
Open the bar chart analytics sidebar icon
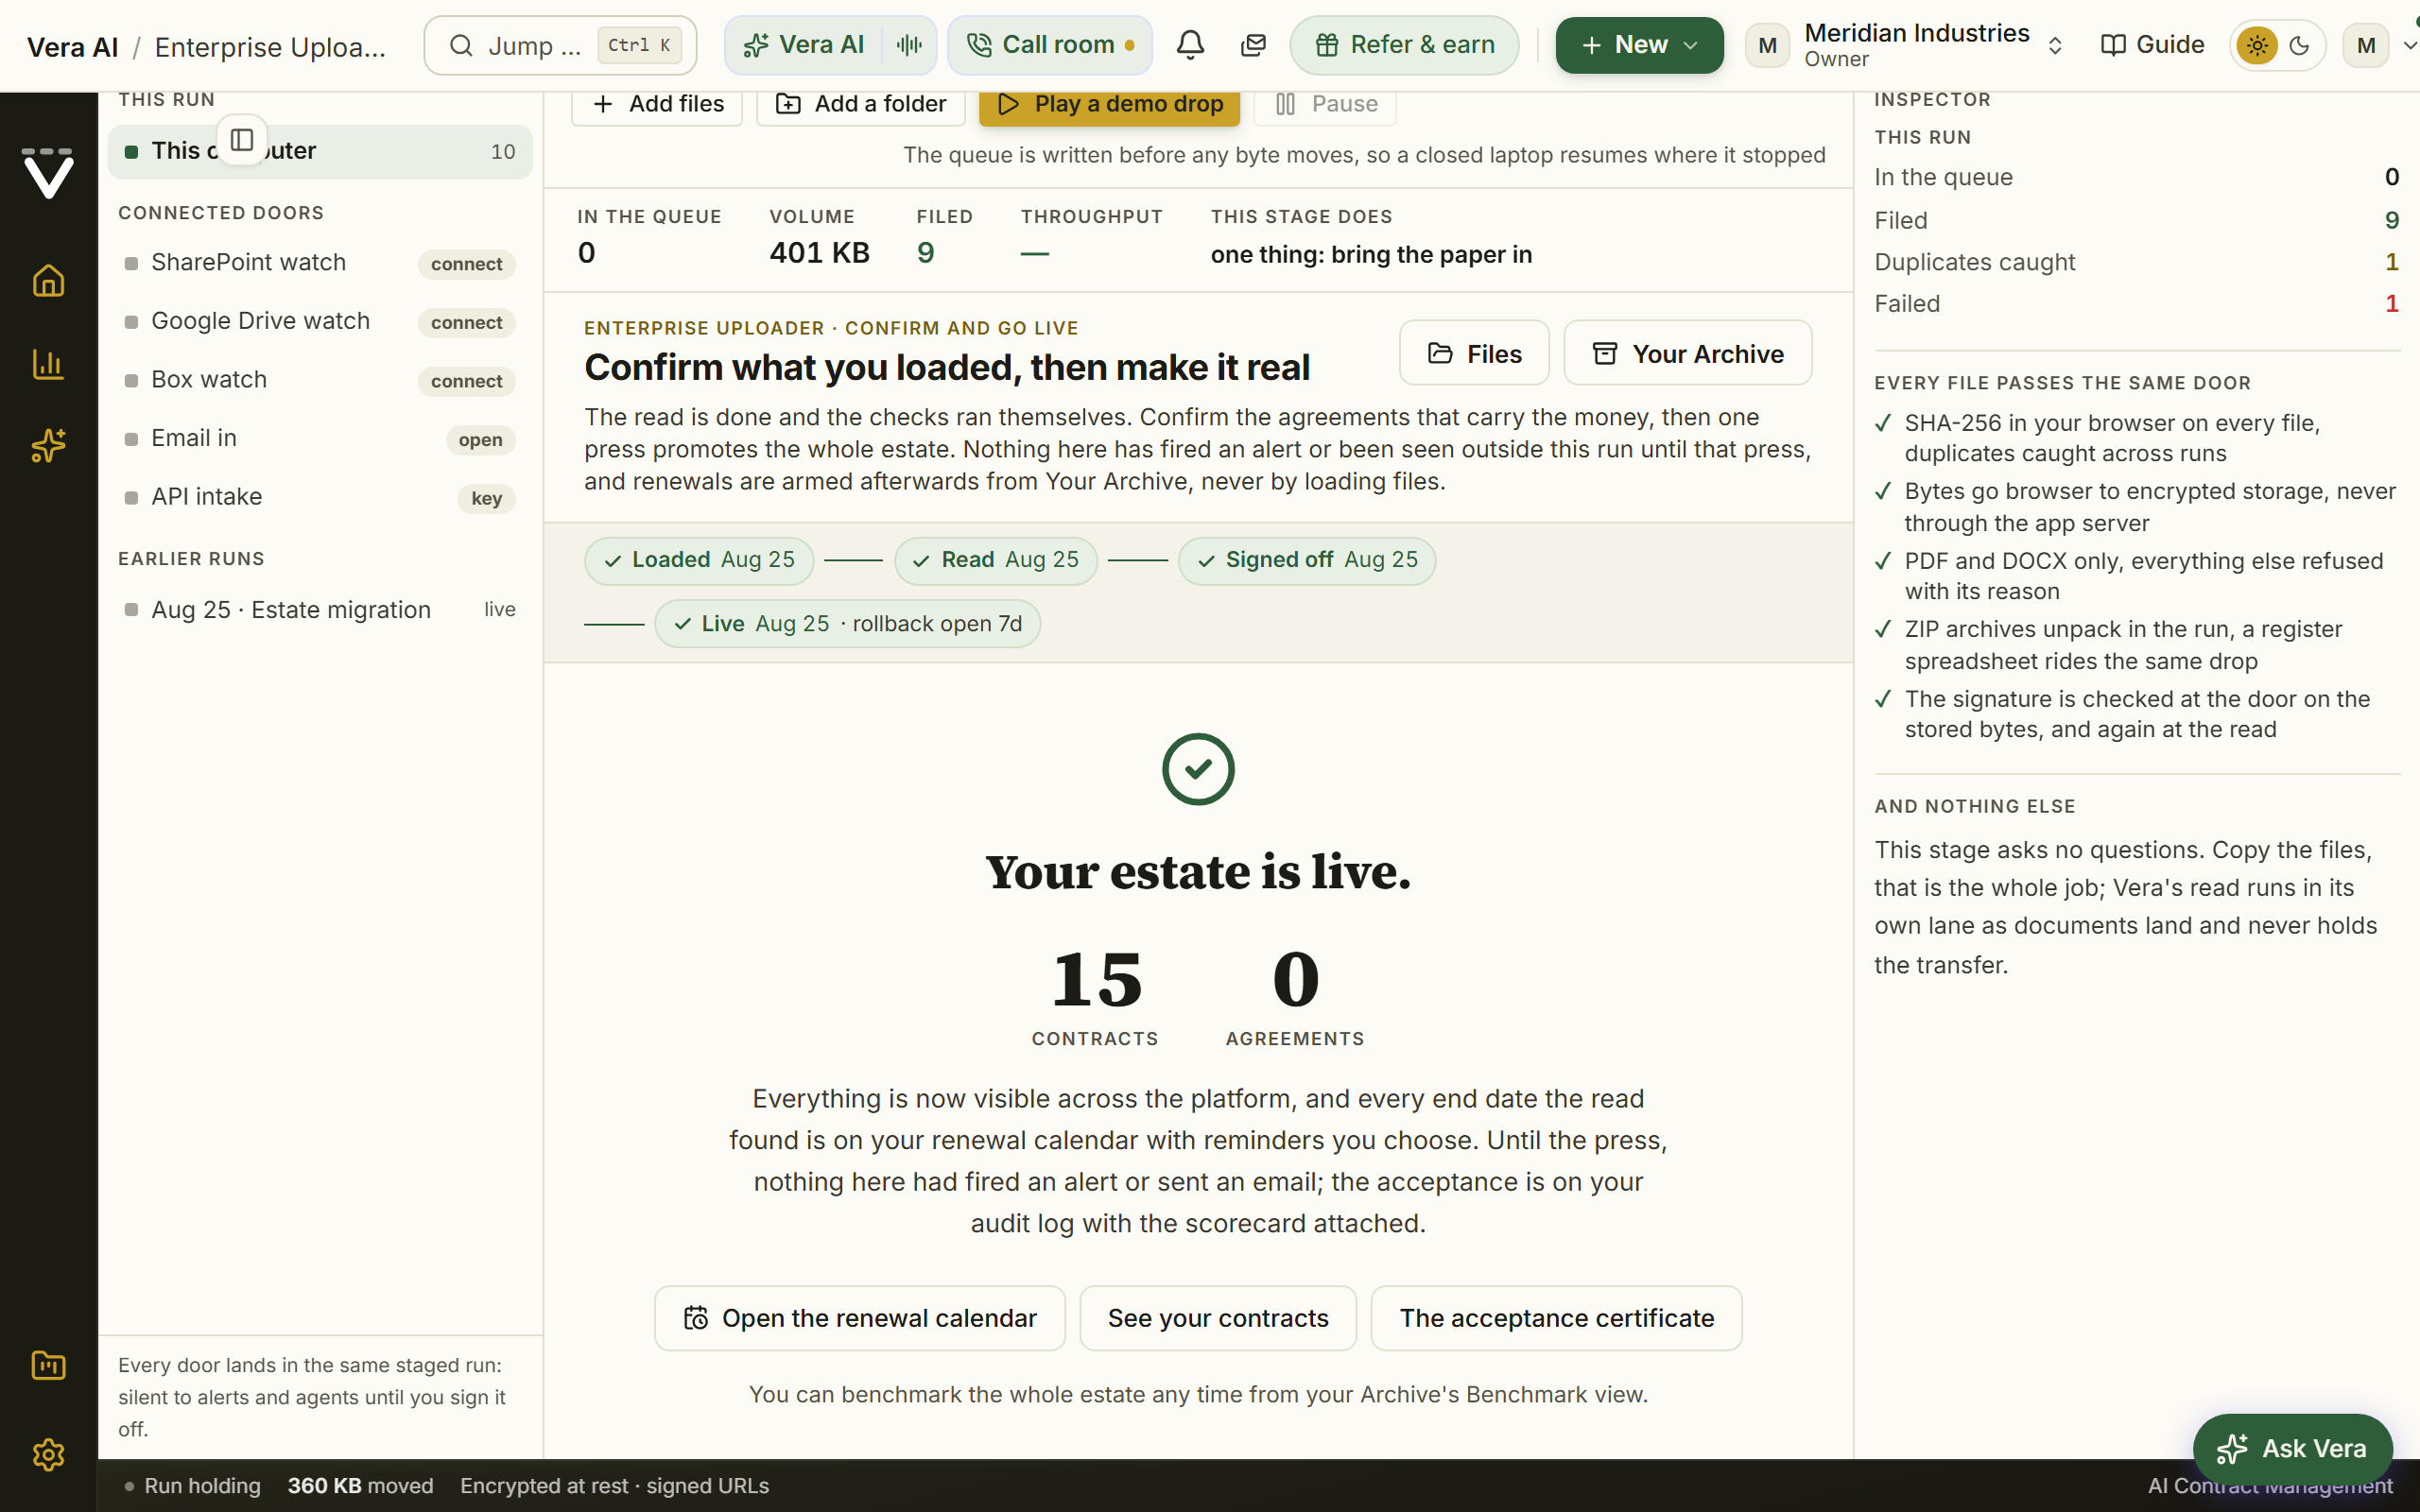click(48, 364)
